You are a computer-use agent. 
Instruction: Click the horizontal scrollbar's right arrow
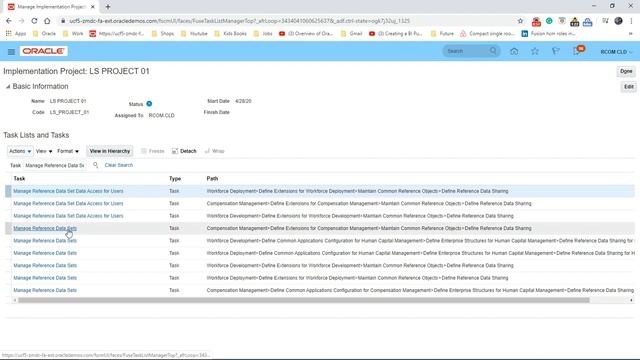pos(631,300)
